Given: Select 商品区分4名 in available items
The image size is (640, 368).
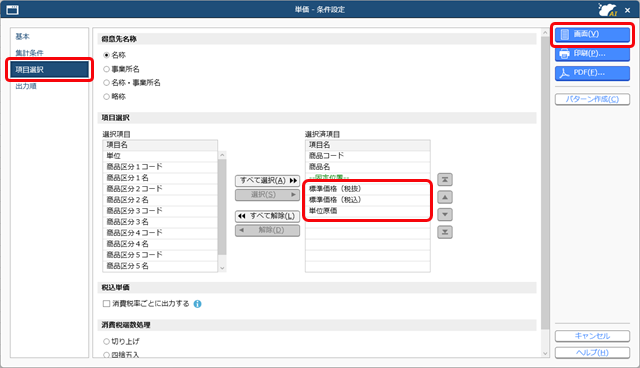Looking at the screenshot, I should coord(160,244).
